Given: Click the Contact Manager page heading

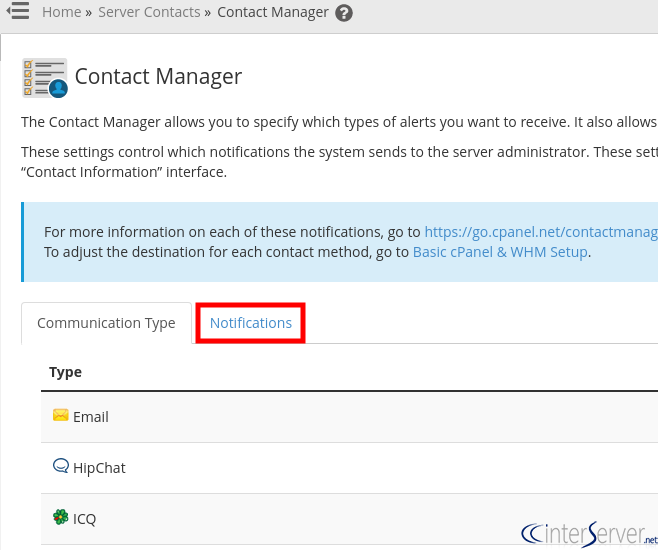Looking at the screenshot, I should (158, 77).
